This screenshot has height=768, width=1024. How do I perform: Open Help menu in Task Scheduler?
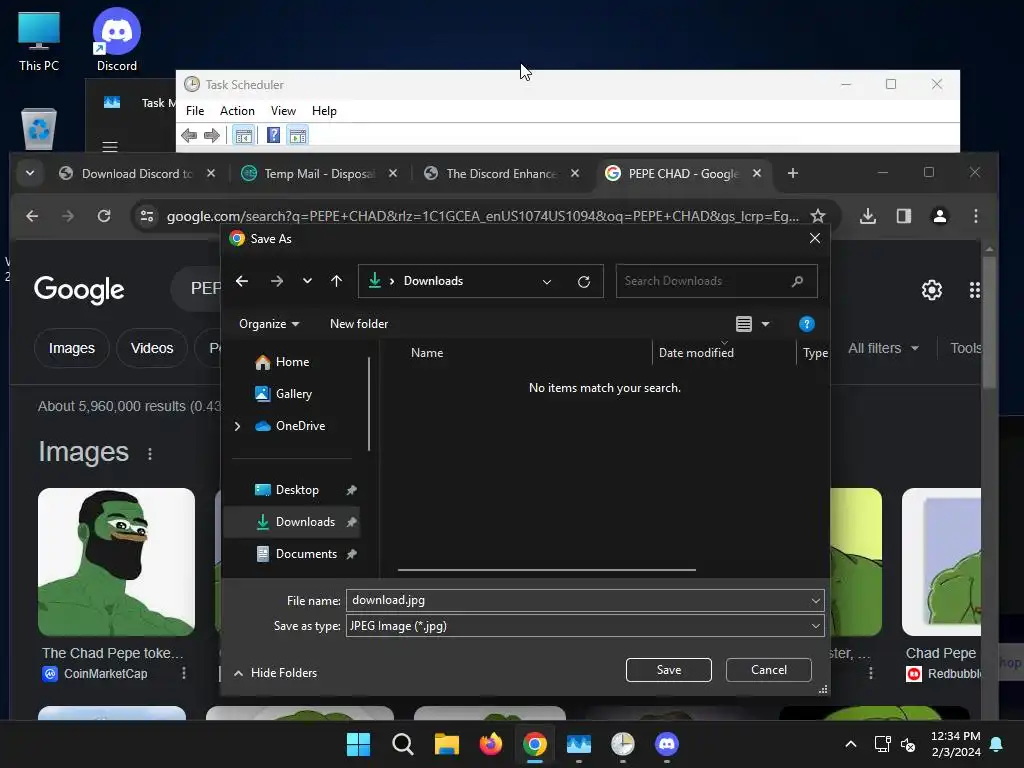coord(324,111)
